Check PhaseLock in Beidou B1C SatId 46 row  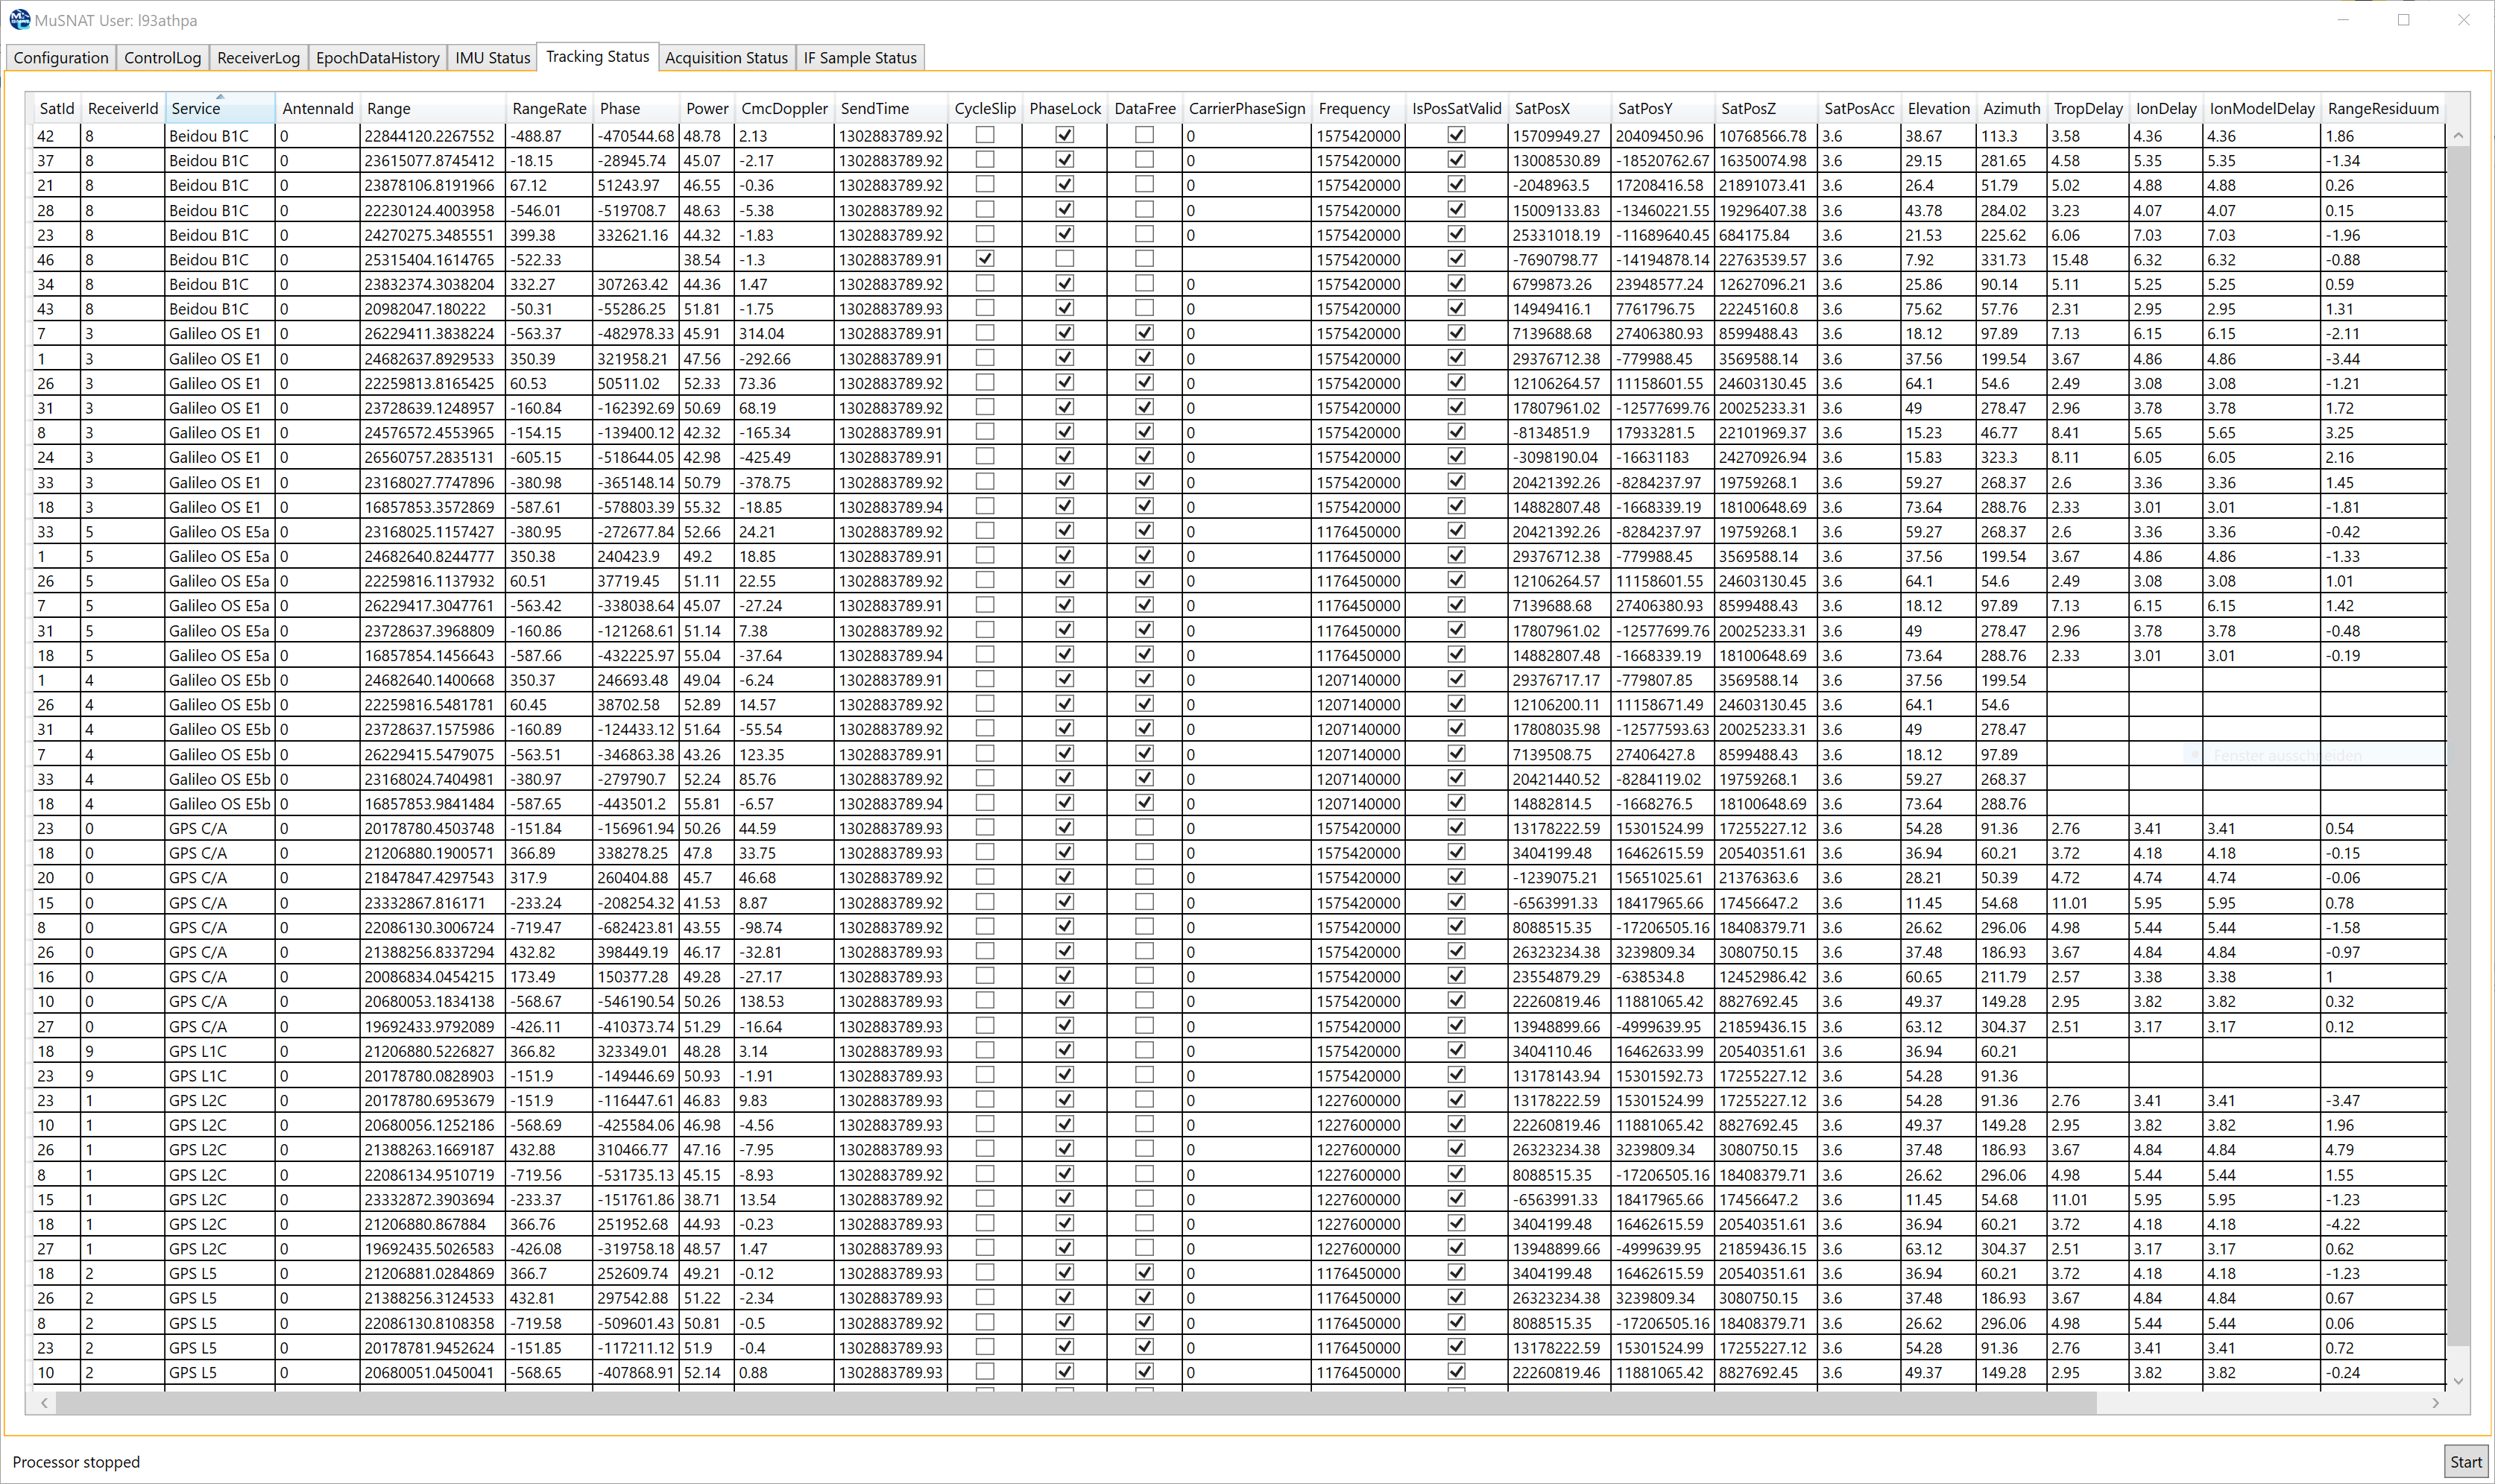click(x=1065, y=258)
